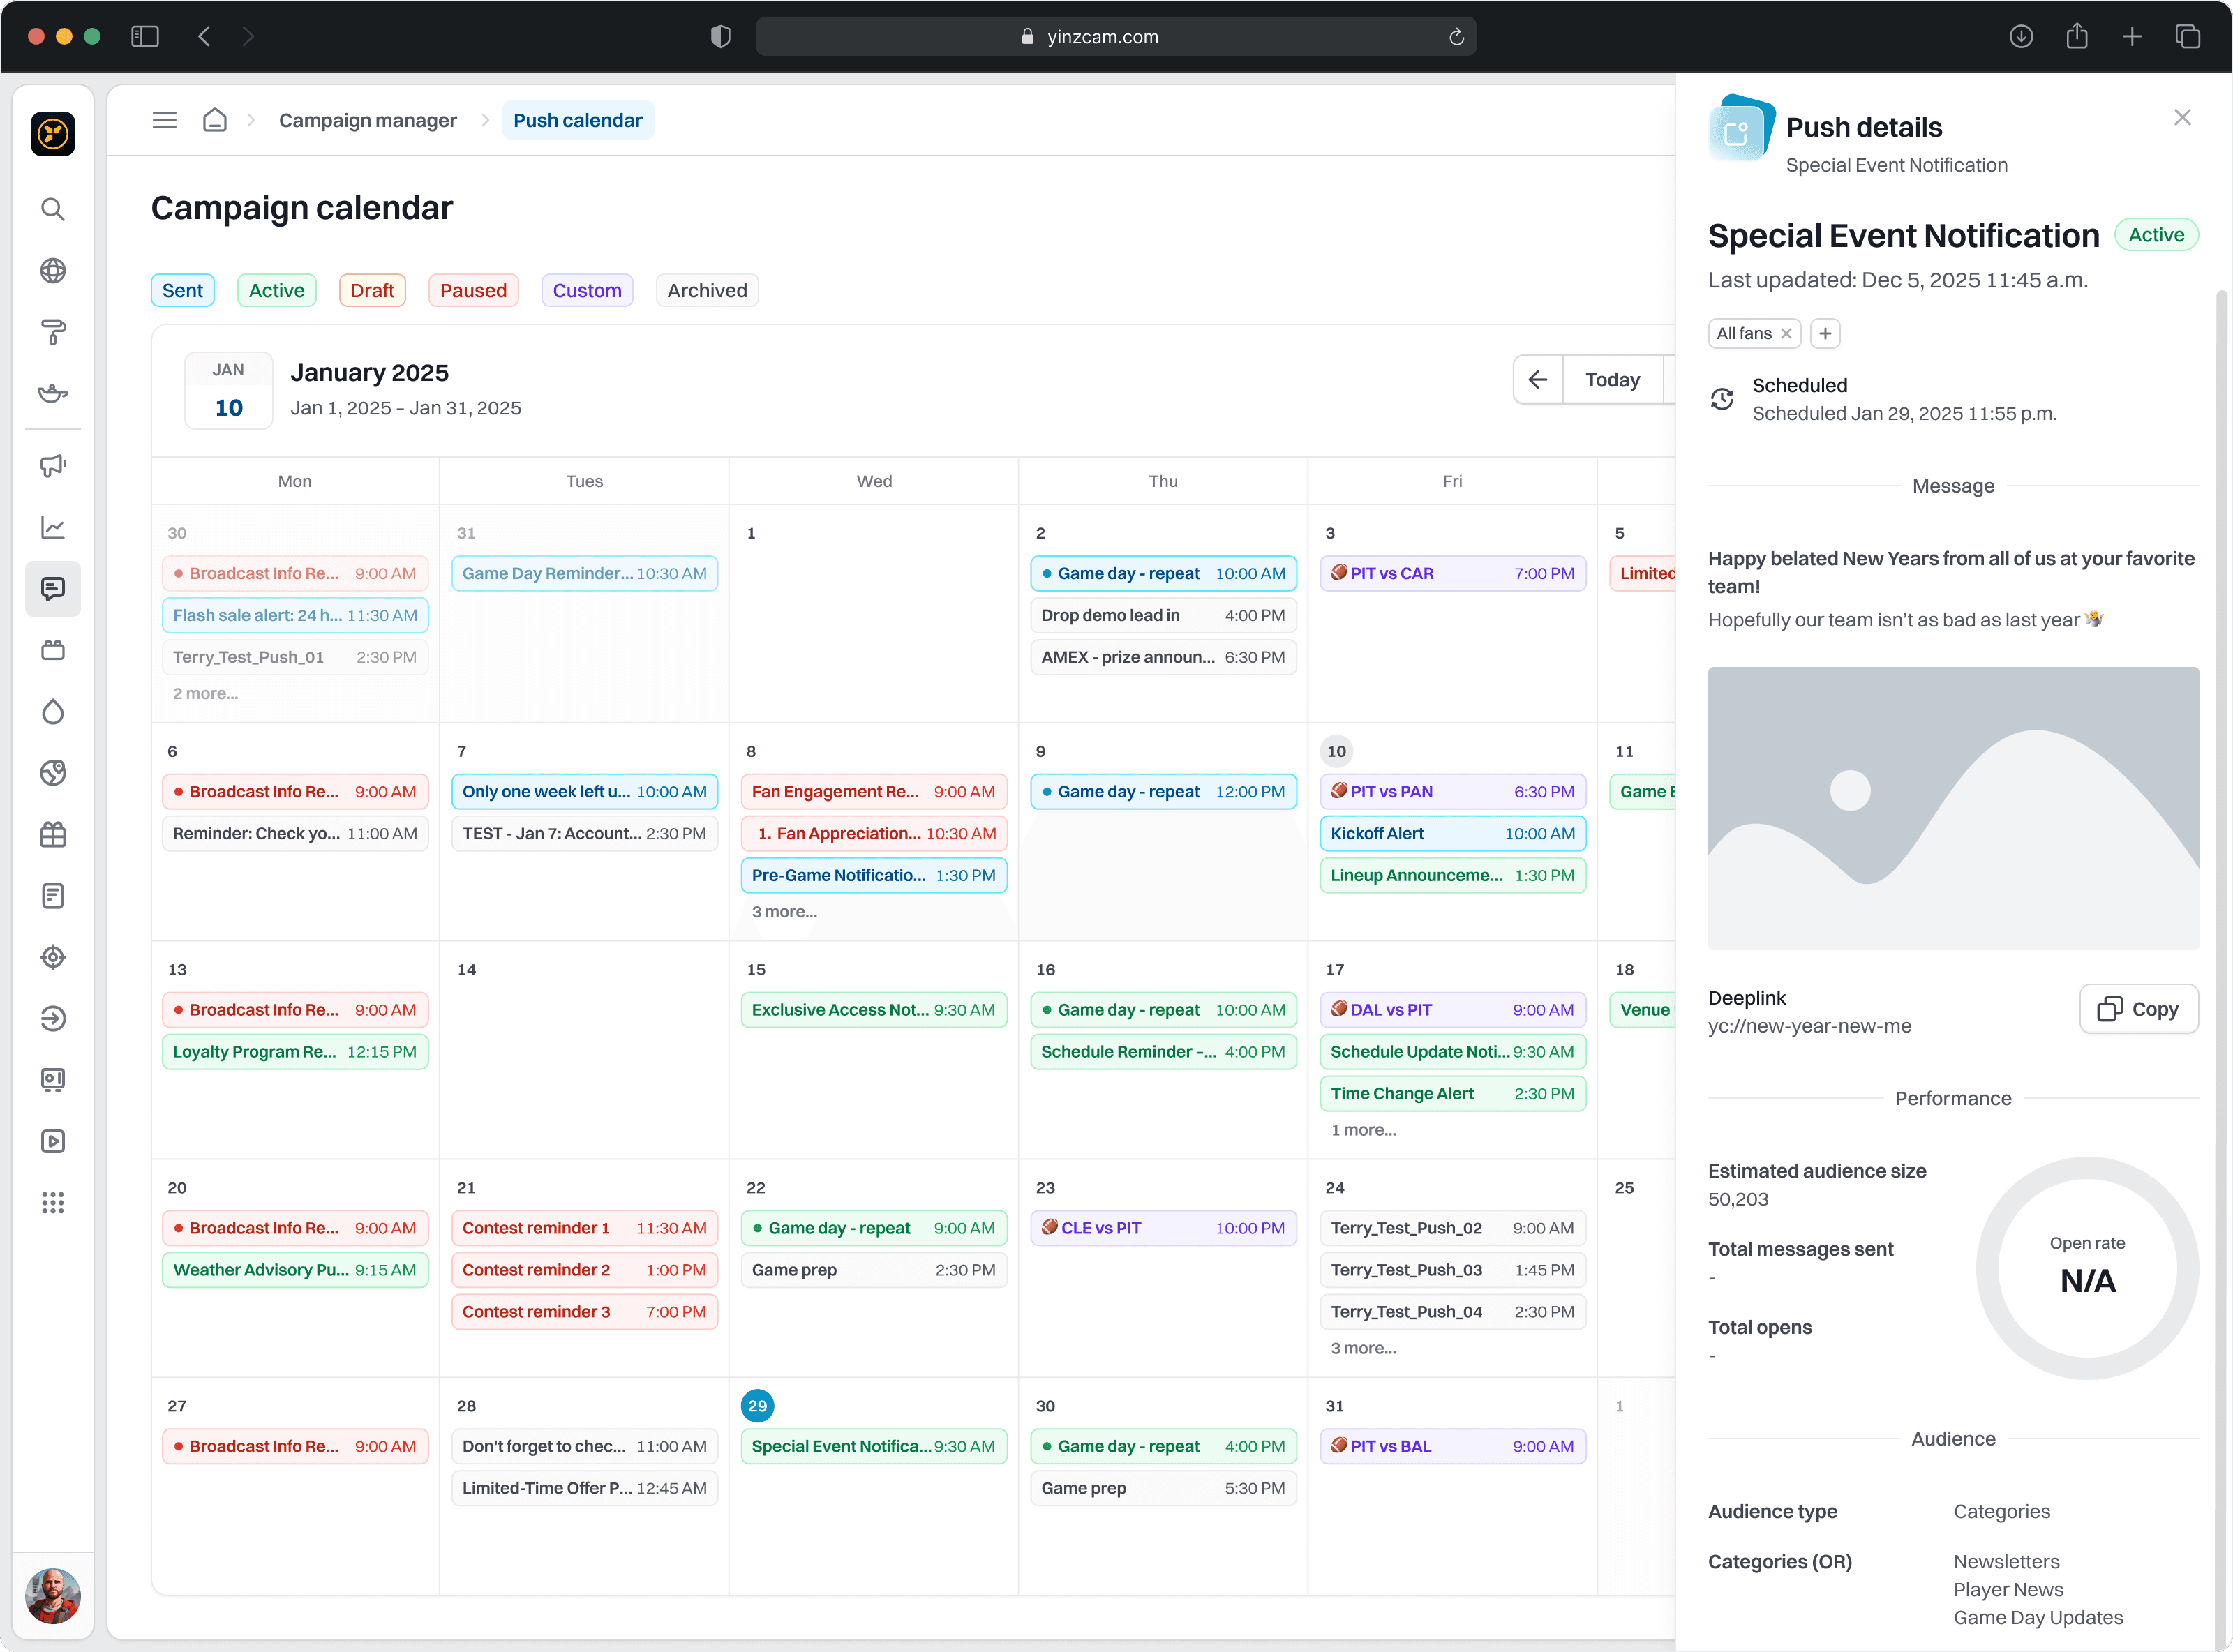Remove the All fans tag

tap(1786, 334)
